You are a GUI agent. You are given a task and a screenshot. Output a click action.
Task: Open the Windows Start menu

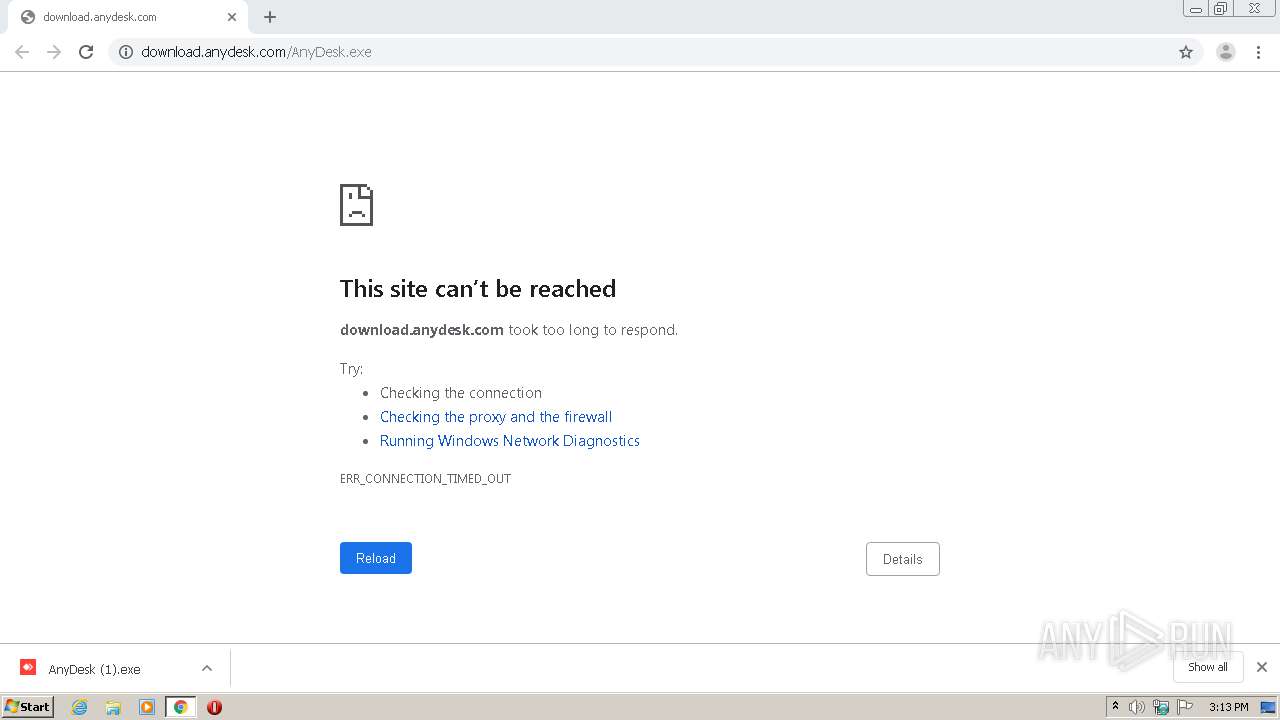click(x=28, y=706)
